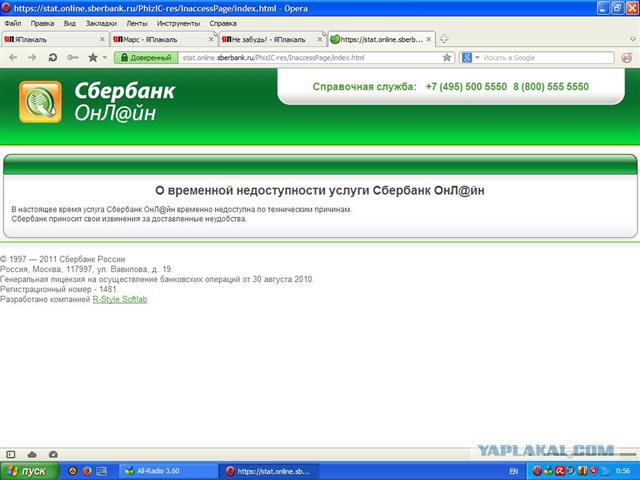
Task: Open the password manager key icon
Action: click(73, 58)
